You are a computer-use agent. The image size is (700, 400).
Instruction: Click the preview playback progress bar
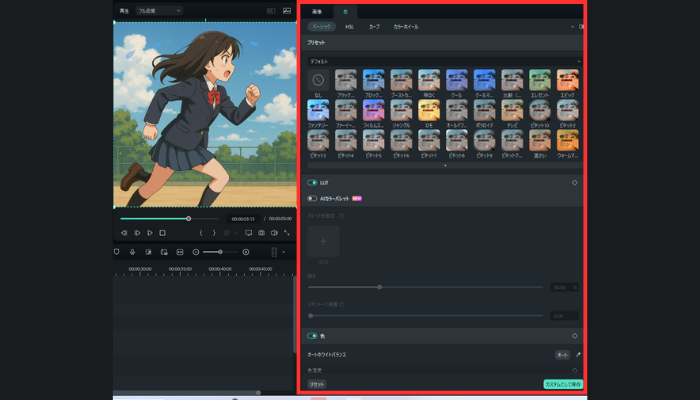coord(169,219)
